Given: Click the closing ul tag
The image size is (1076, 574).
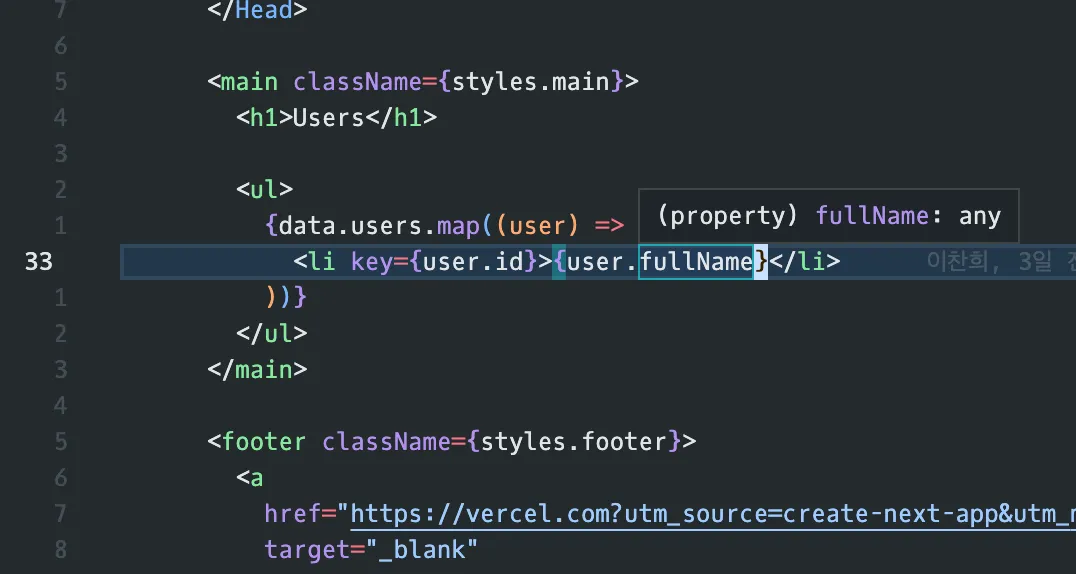Looking at the screenshot, I should 271,334.
